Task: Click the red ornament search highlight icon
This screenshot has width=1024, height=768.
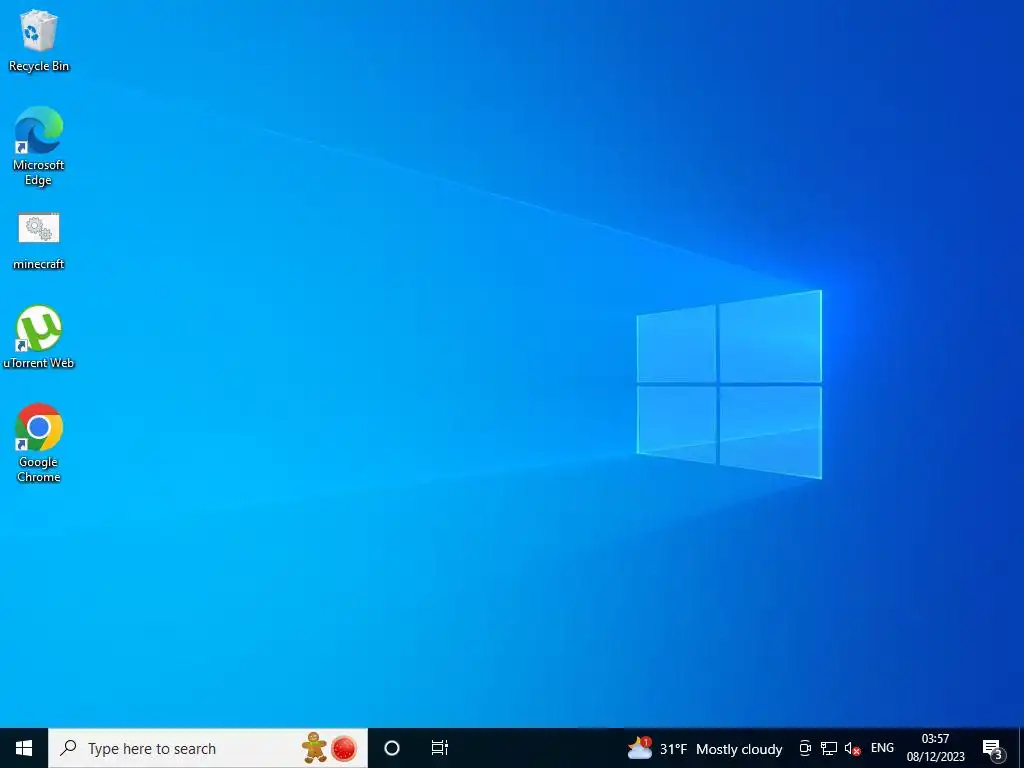Action: tap(344, 748)
